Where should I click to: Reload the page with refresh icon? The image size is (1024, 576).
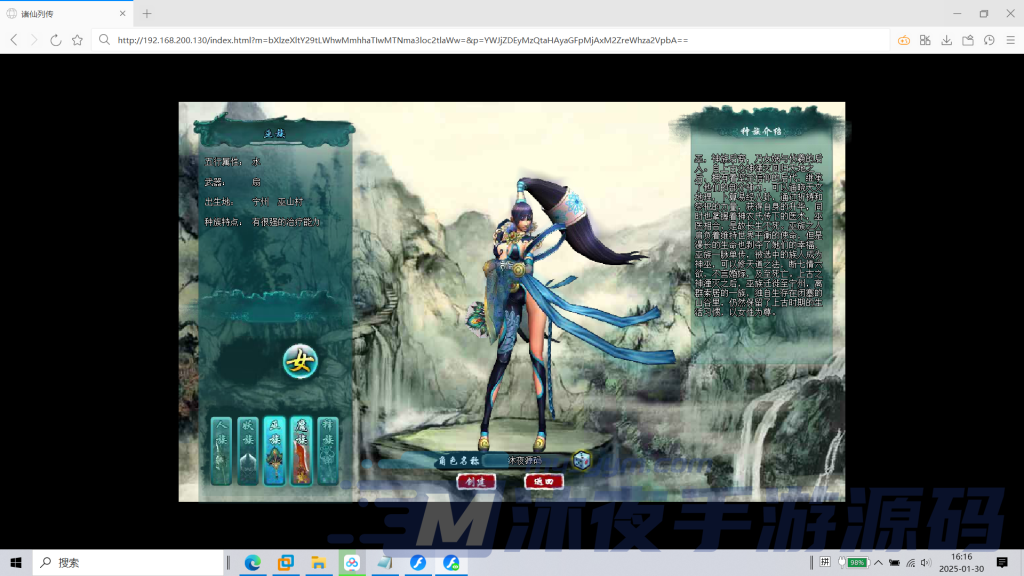click(x=55, y=40)
